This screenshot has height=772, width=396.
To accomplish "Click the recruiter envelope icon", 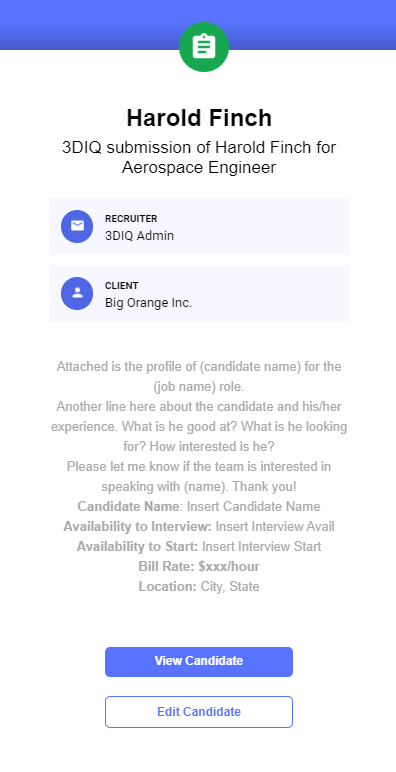I will (x=77, y=226).
